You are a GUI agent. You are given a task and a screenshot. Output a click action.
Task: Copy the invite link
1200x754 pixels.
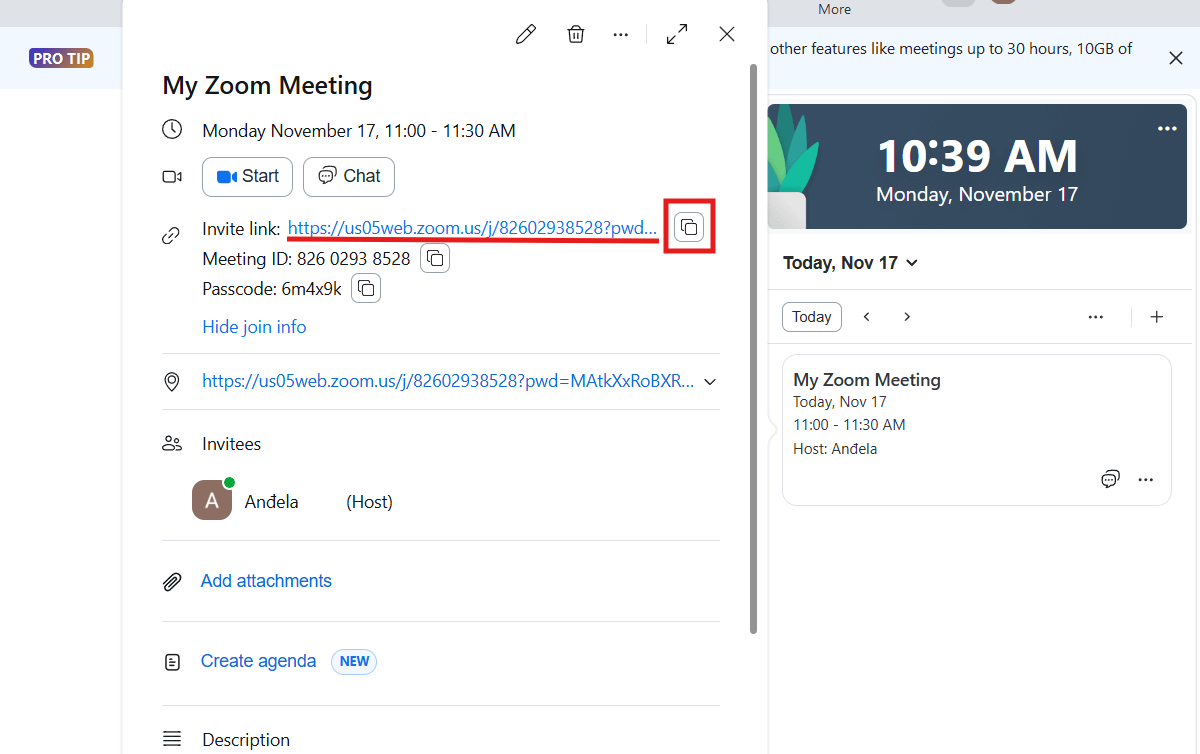point(689,227)
